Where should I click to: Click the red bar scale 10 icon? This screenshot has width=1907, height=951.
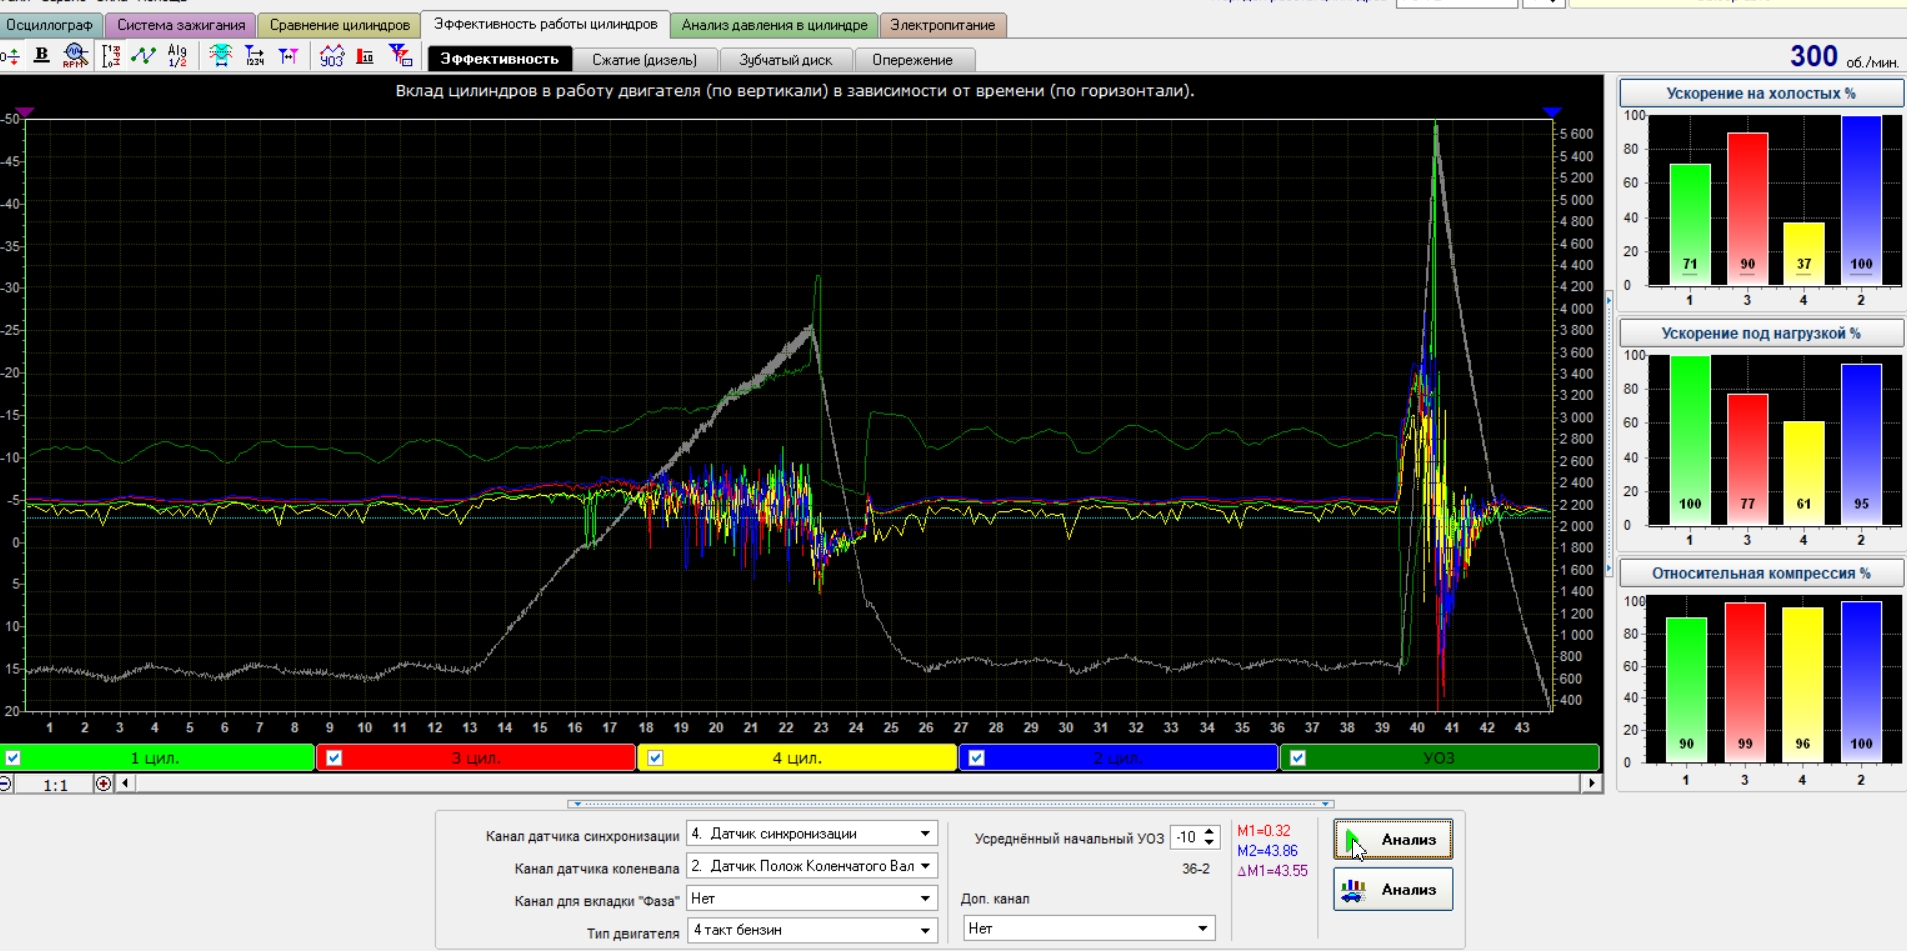(365, 56)
